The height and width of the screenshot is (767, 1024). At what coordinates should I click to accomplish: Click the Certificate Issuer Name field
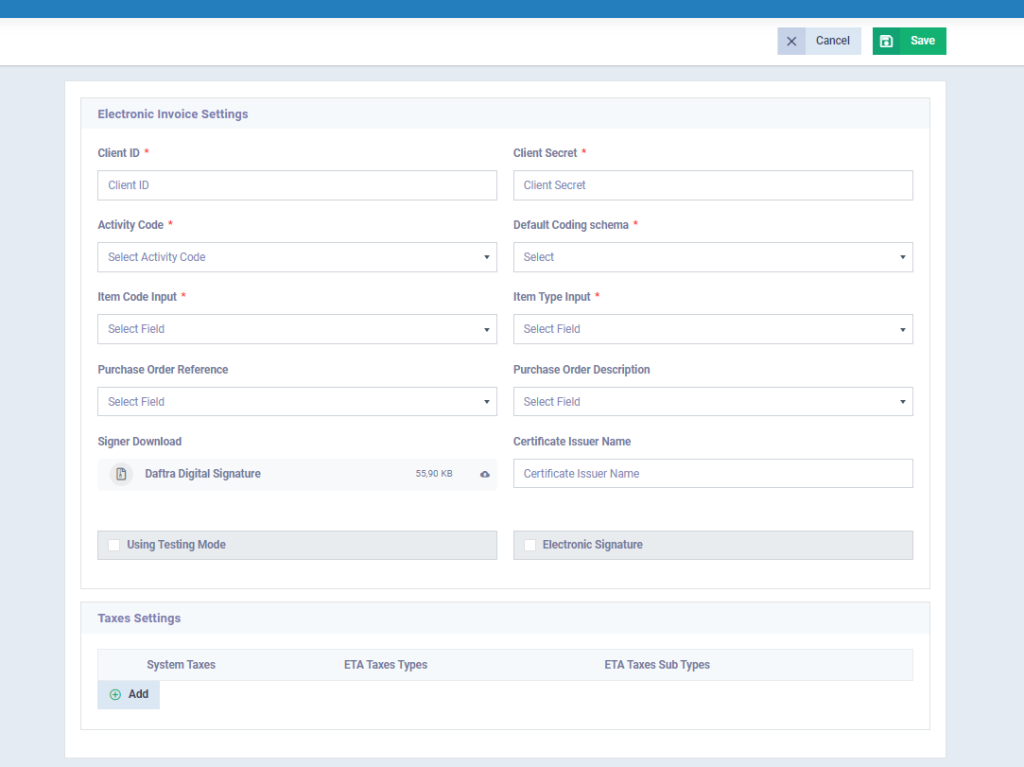[x=712, y=474]
